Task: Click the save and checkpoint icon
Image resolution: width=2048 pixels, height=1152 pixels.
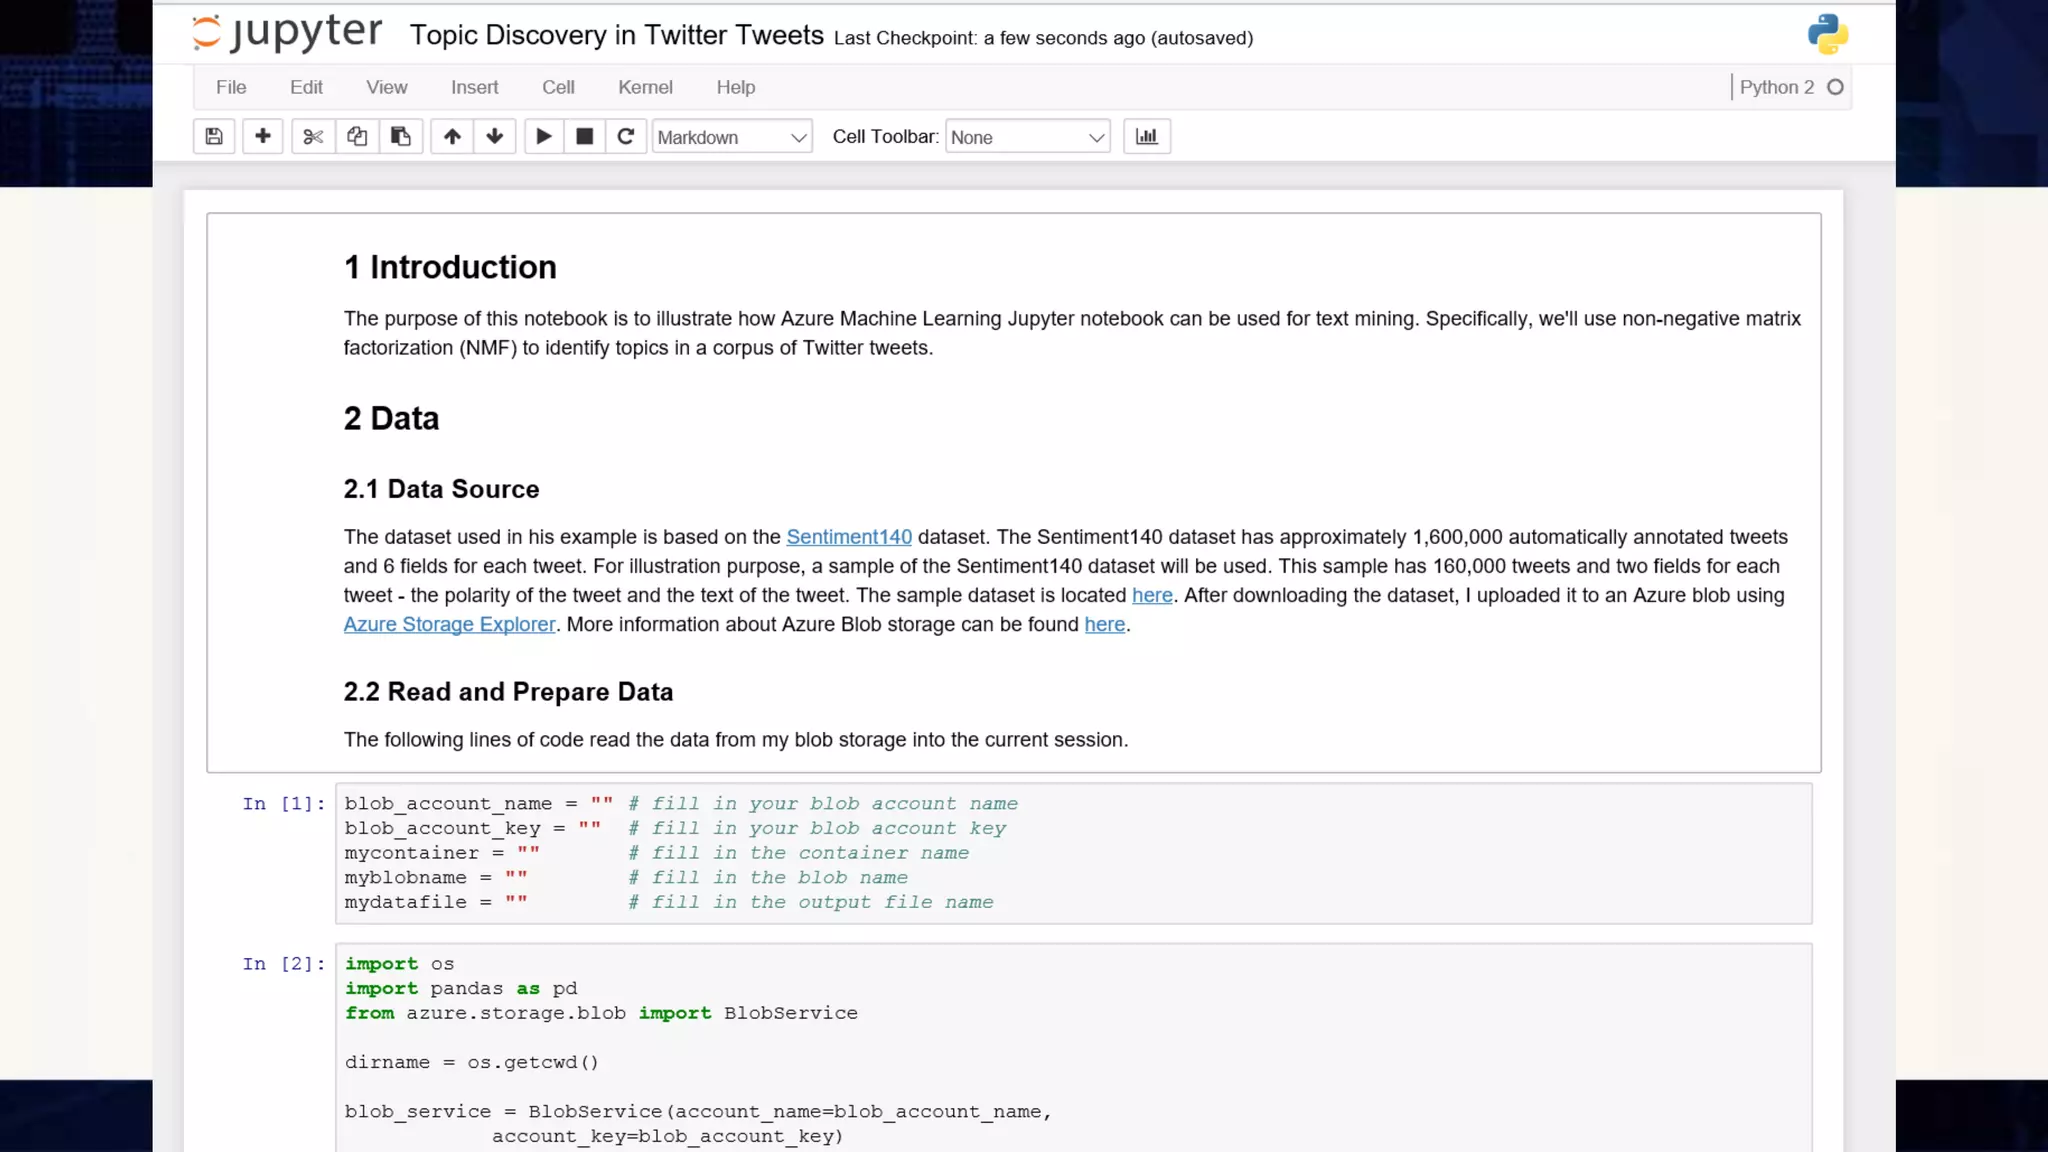Action: click(214, 137)
